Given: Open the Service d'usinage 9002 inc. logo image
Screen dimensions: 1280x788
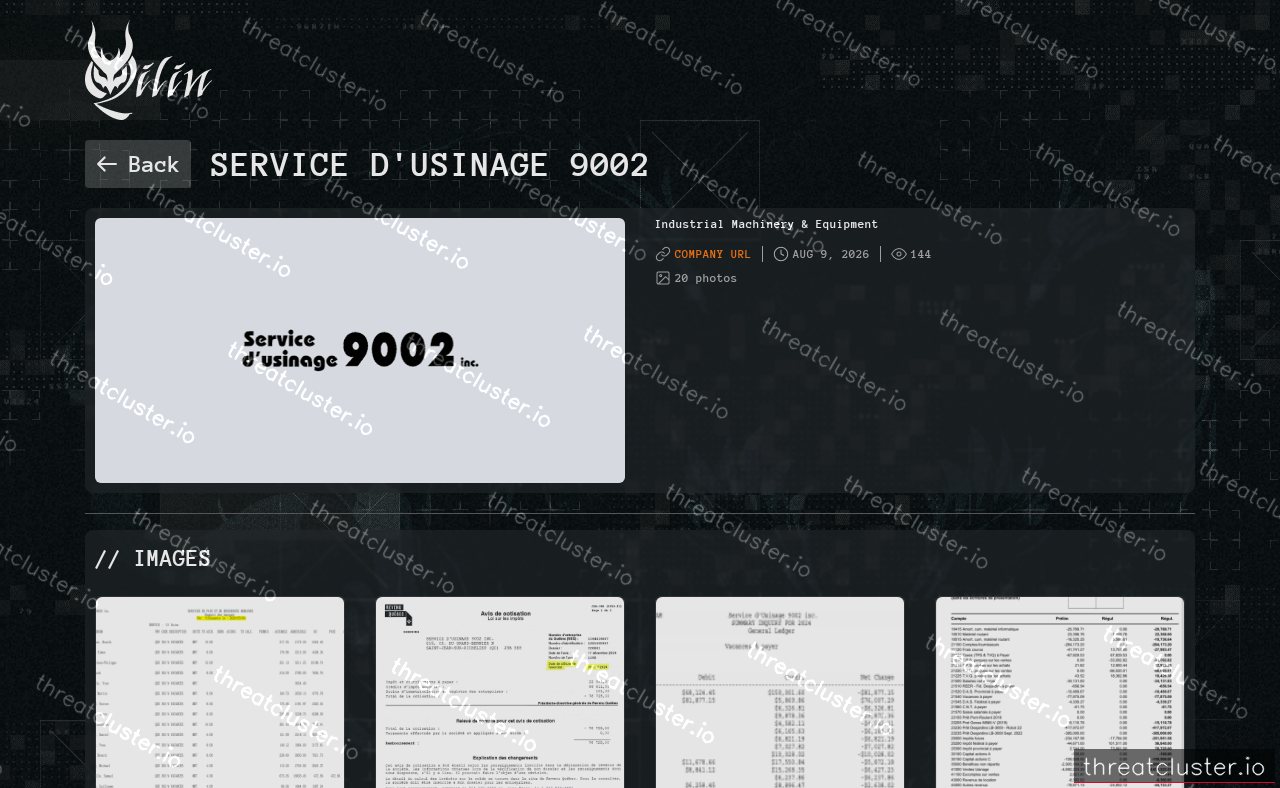Looking at the screenshot, I should tap(360, 350).
